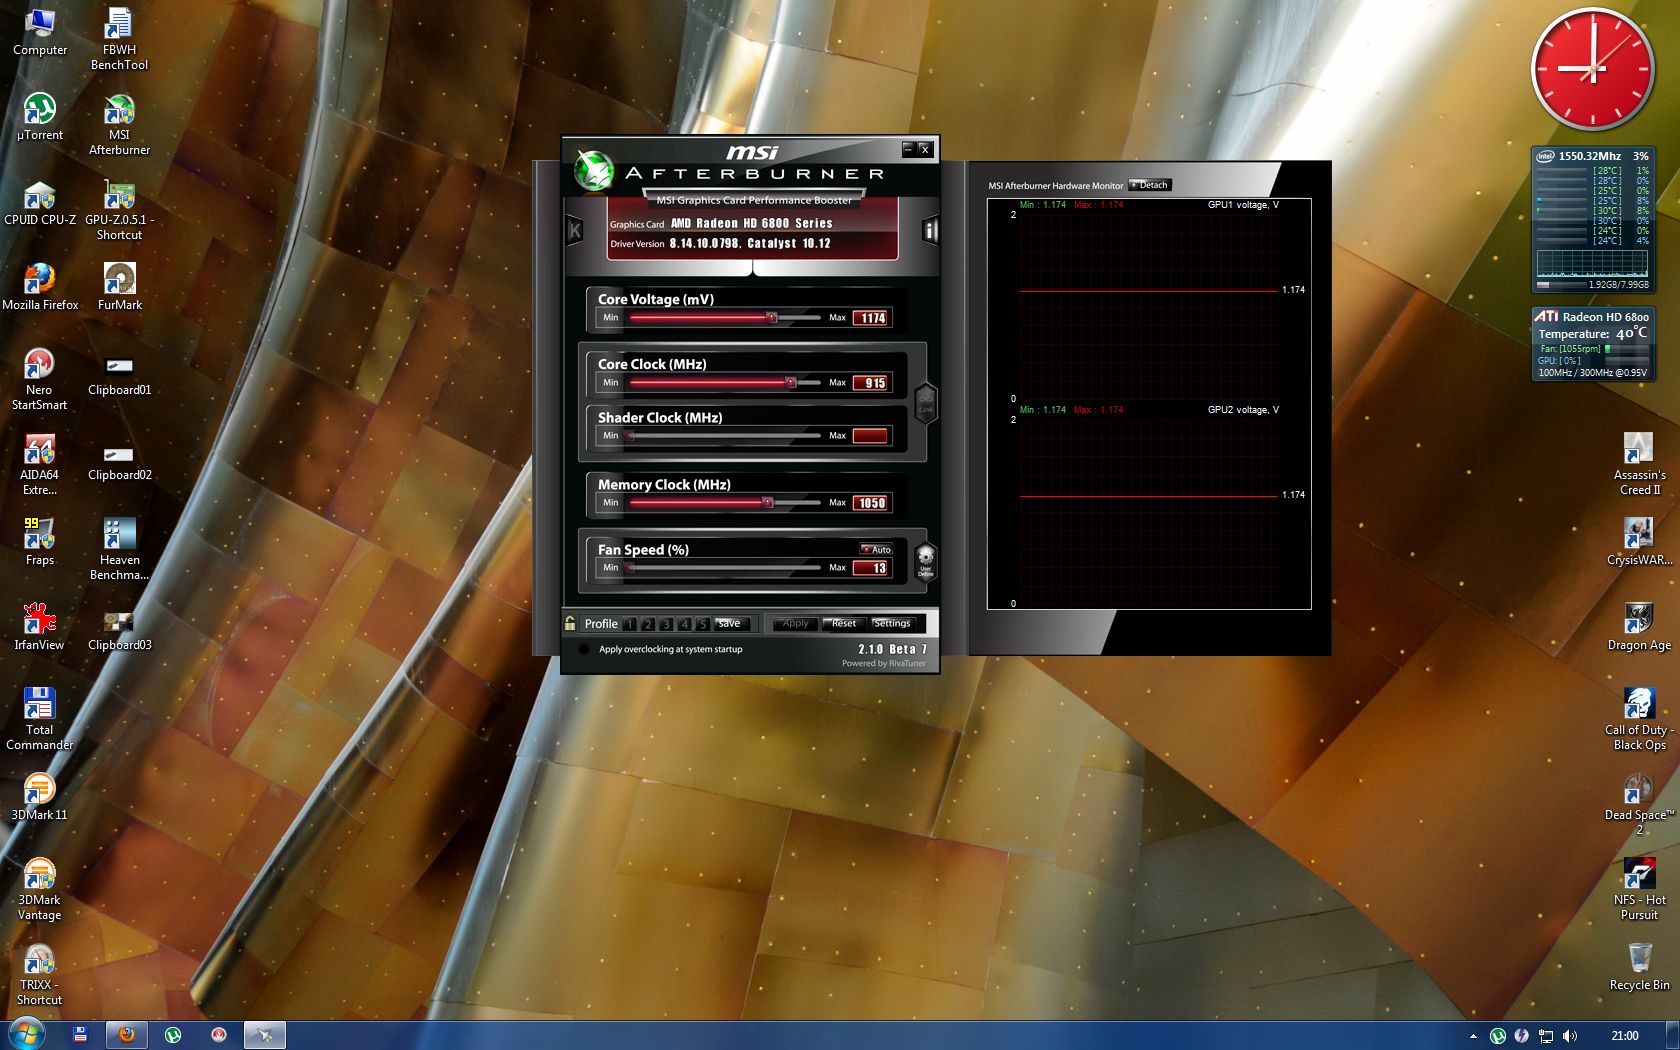Select profile slot 1
1680x1050 pixels.
coord(629,624)
